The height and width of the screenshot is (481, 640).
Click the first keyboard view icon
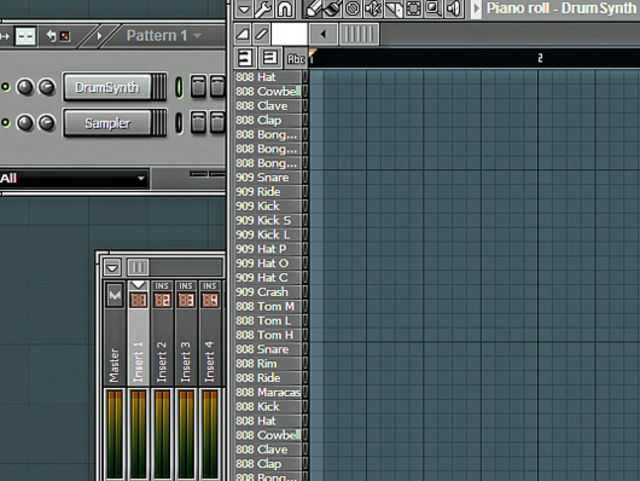point(245,58)
